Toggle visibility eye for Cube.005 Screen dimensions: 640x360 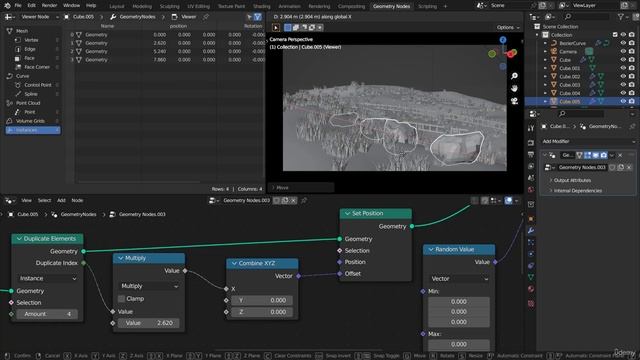click(623, 101)
